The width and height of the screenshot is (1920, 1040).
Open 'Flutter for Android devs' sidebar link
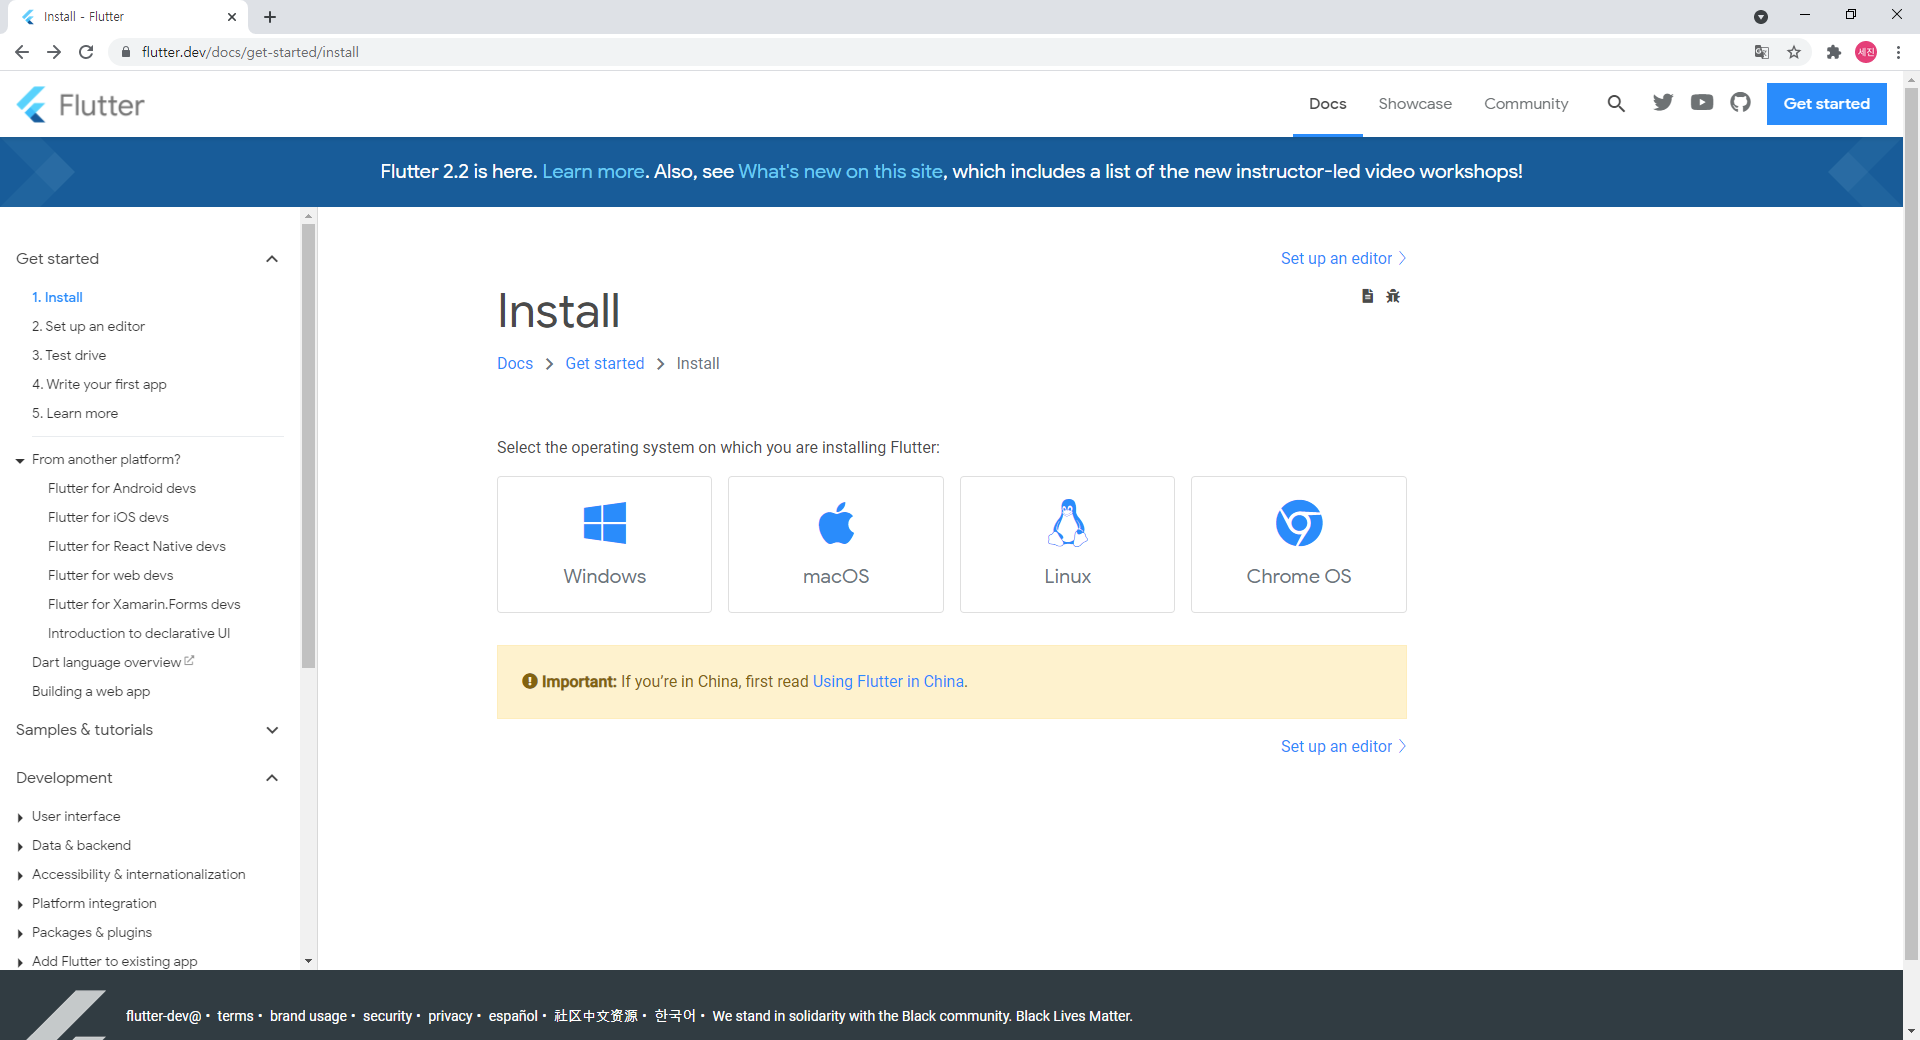pyautogui.click(x=122, y=488)
